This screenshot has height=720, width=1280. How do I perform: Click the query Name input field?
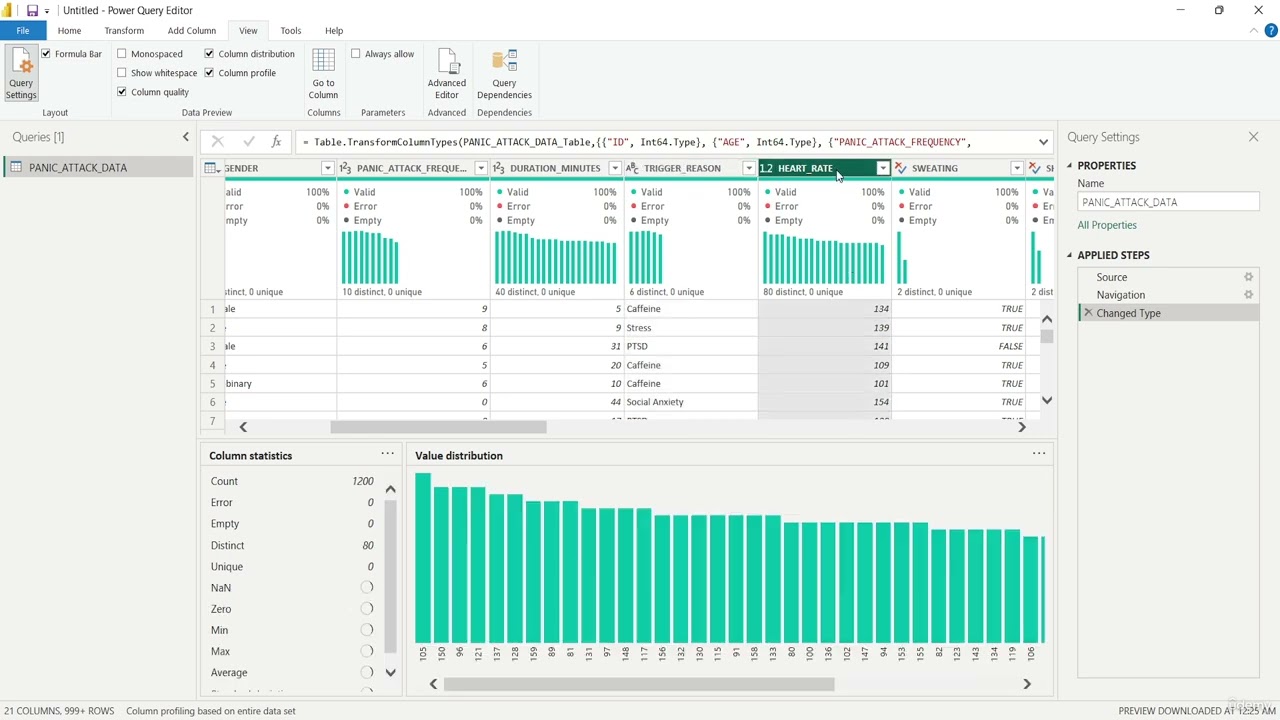[1168, 202]
